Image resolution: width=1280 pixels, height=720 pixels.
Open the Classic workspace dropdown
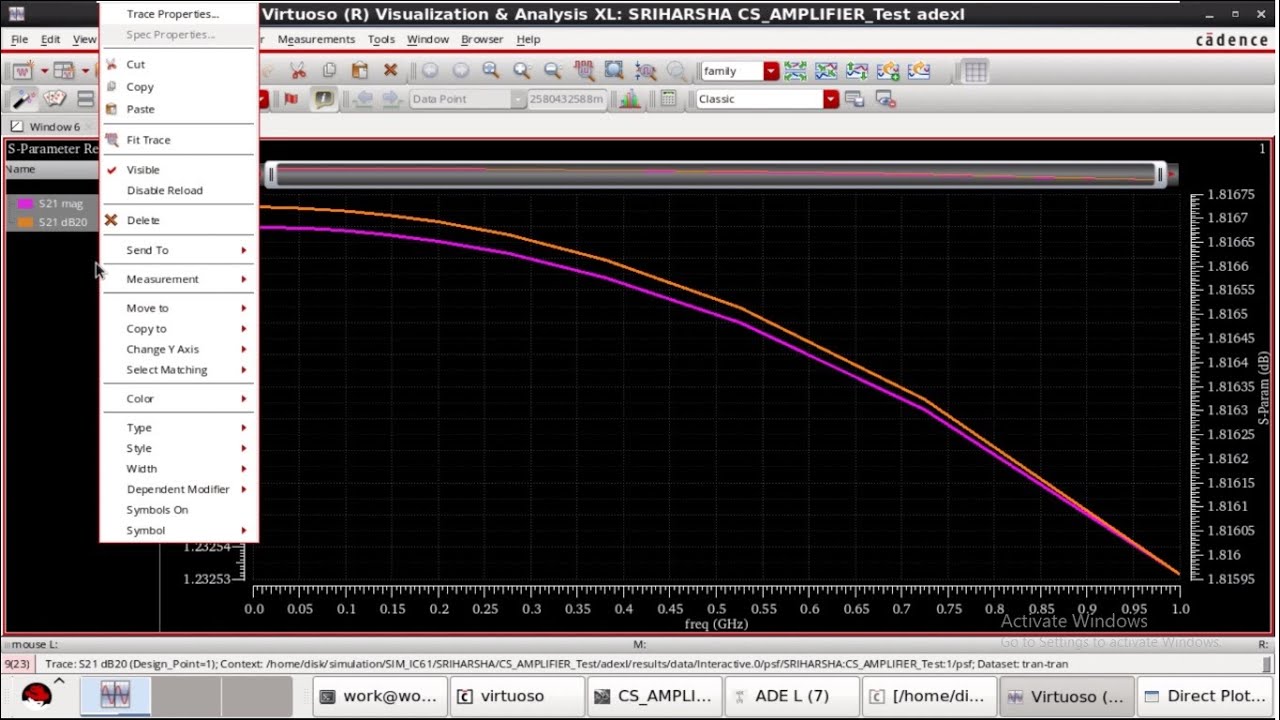click(x=831, y=99)
